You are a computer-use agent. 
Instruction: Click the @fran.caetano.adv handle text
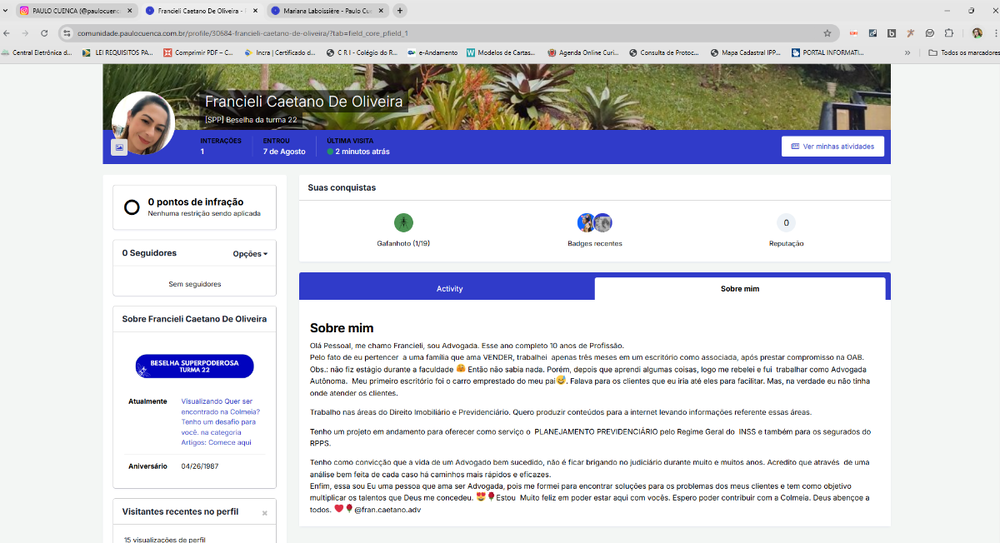tap(388, 510)
